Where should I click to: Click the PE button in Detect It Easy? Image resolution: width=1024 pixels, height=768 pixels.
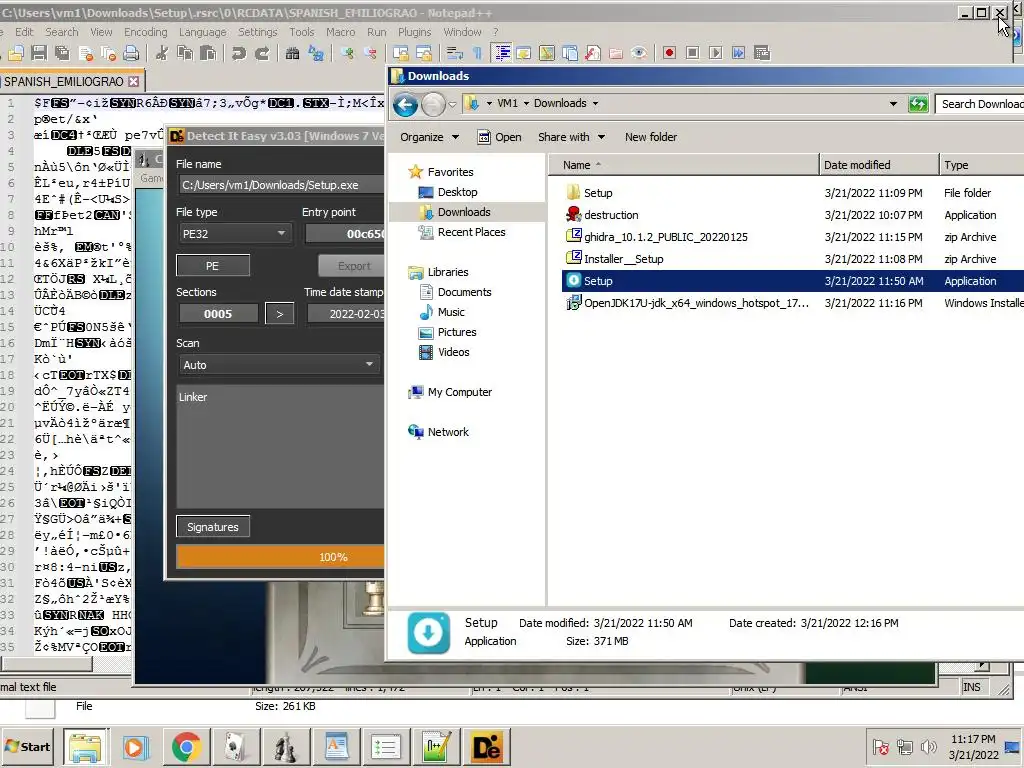tap(213, 266)
